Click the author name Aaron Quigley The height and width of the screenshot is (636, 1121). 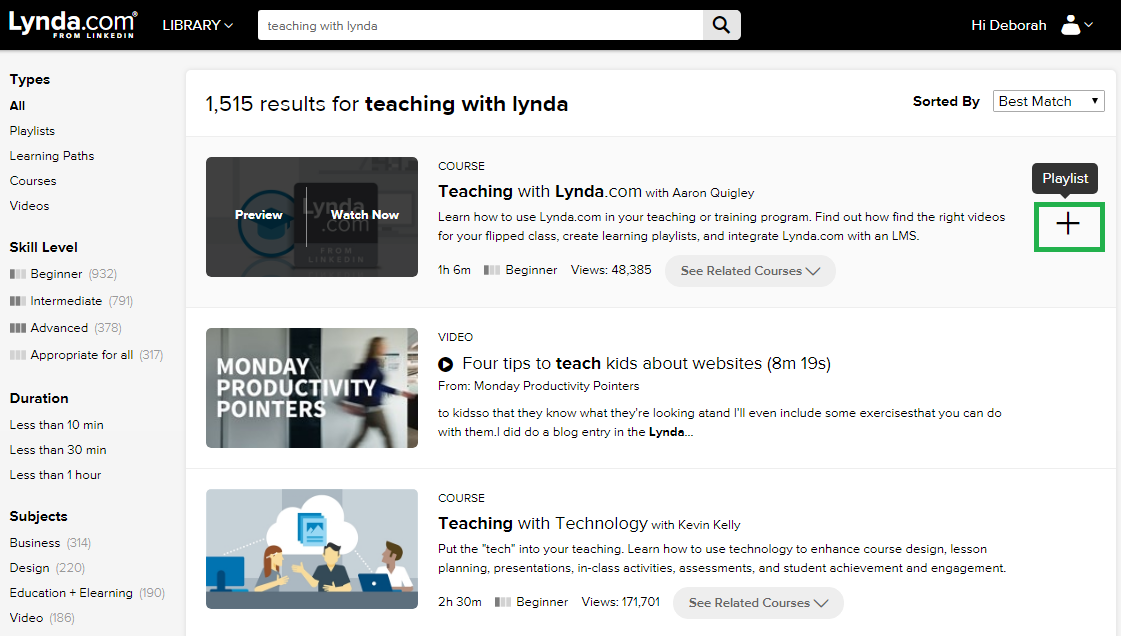click(x=713, y=193)
